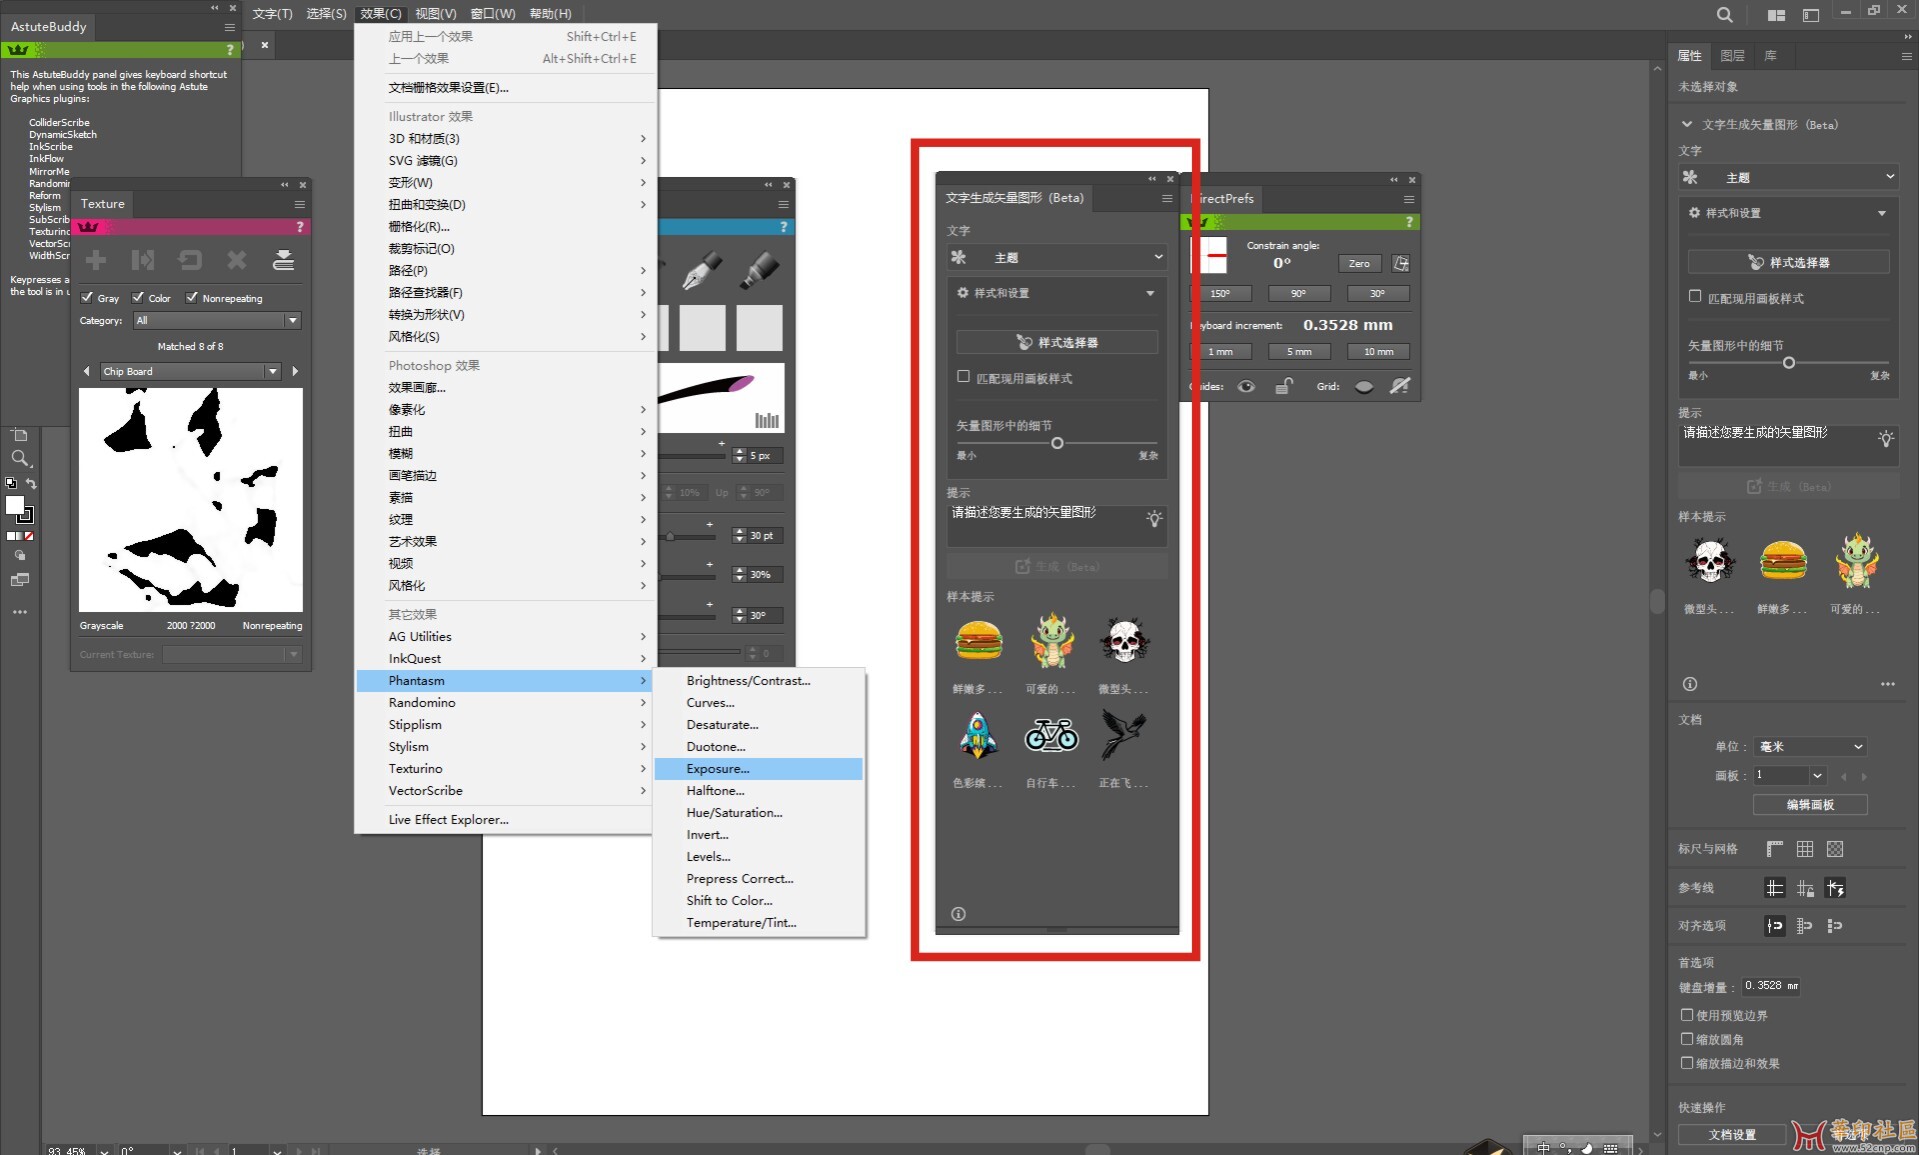Switch to the 图层 tab

(1732, 56)
